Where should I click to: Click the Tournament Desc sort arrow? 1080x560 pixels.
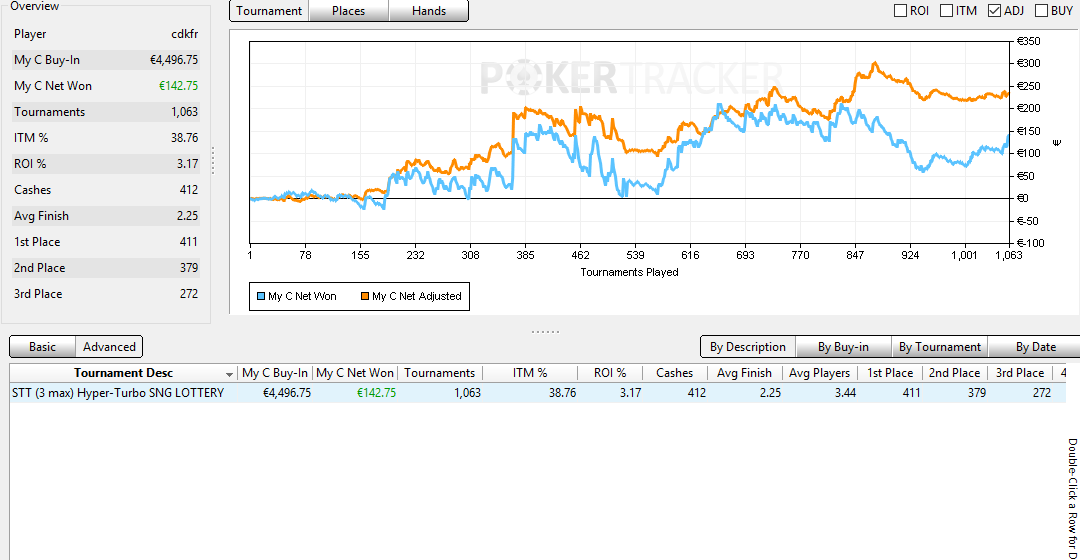point(229,374)
